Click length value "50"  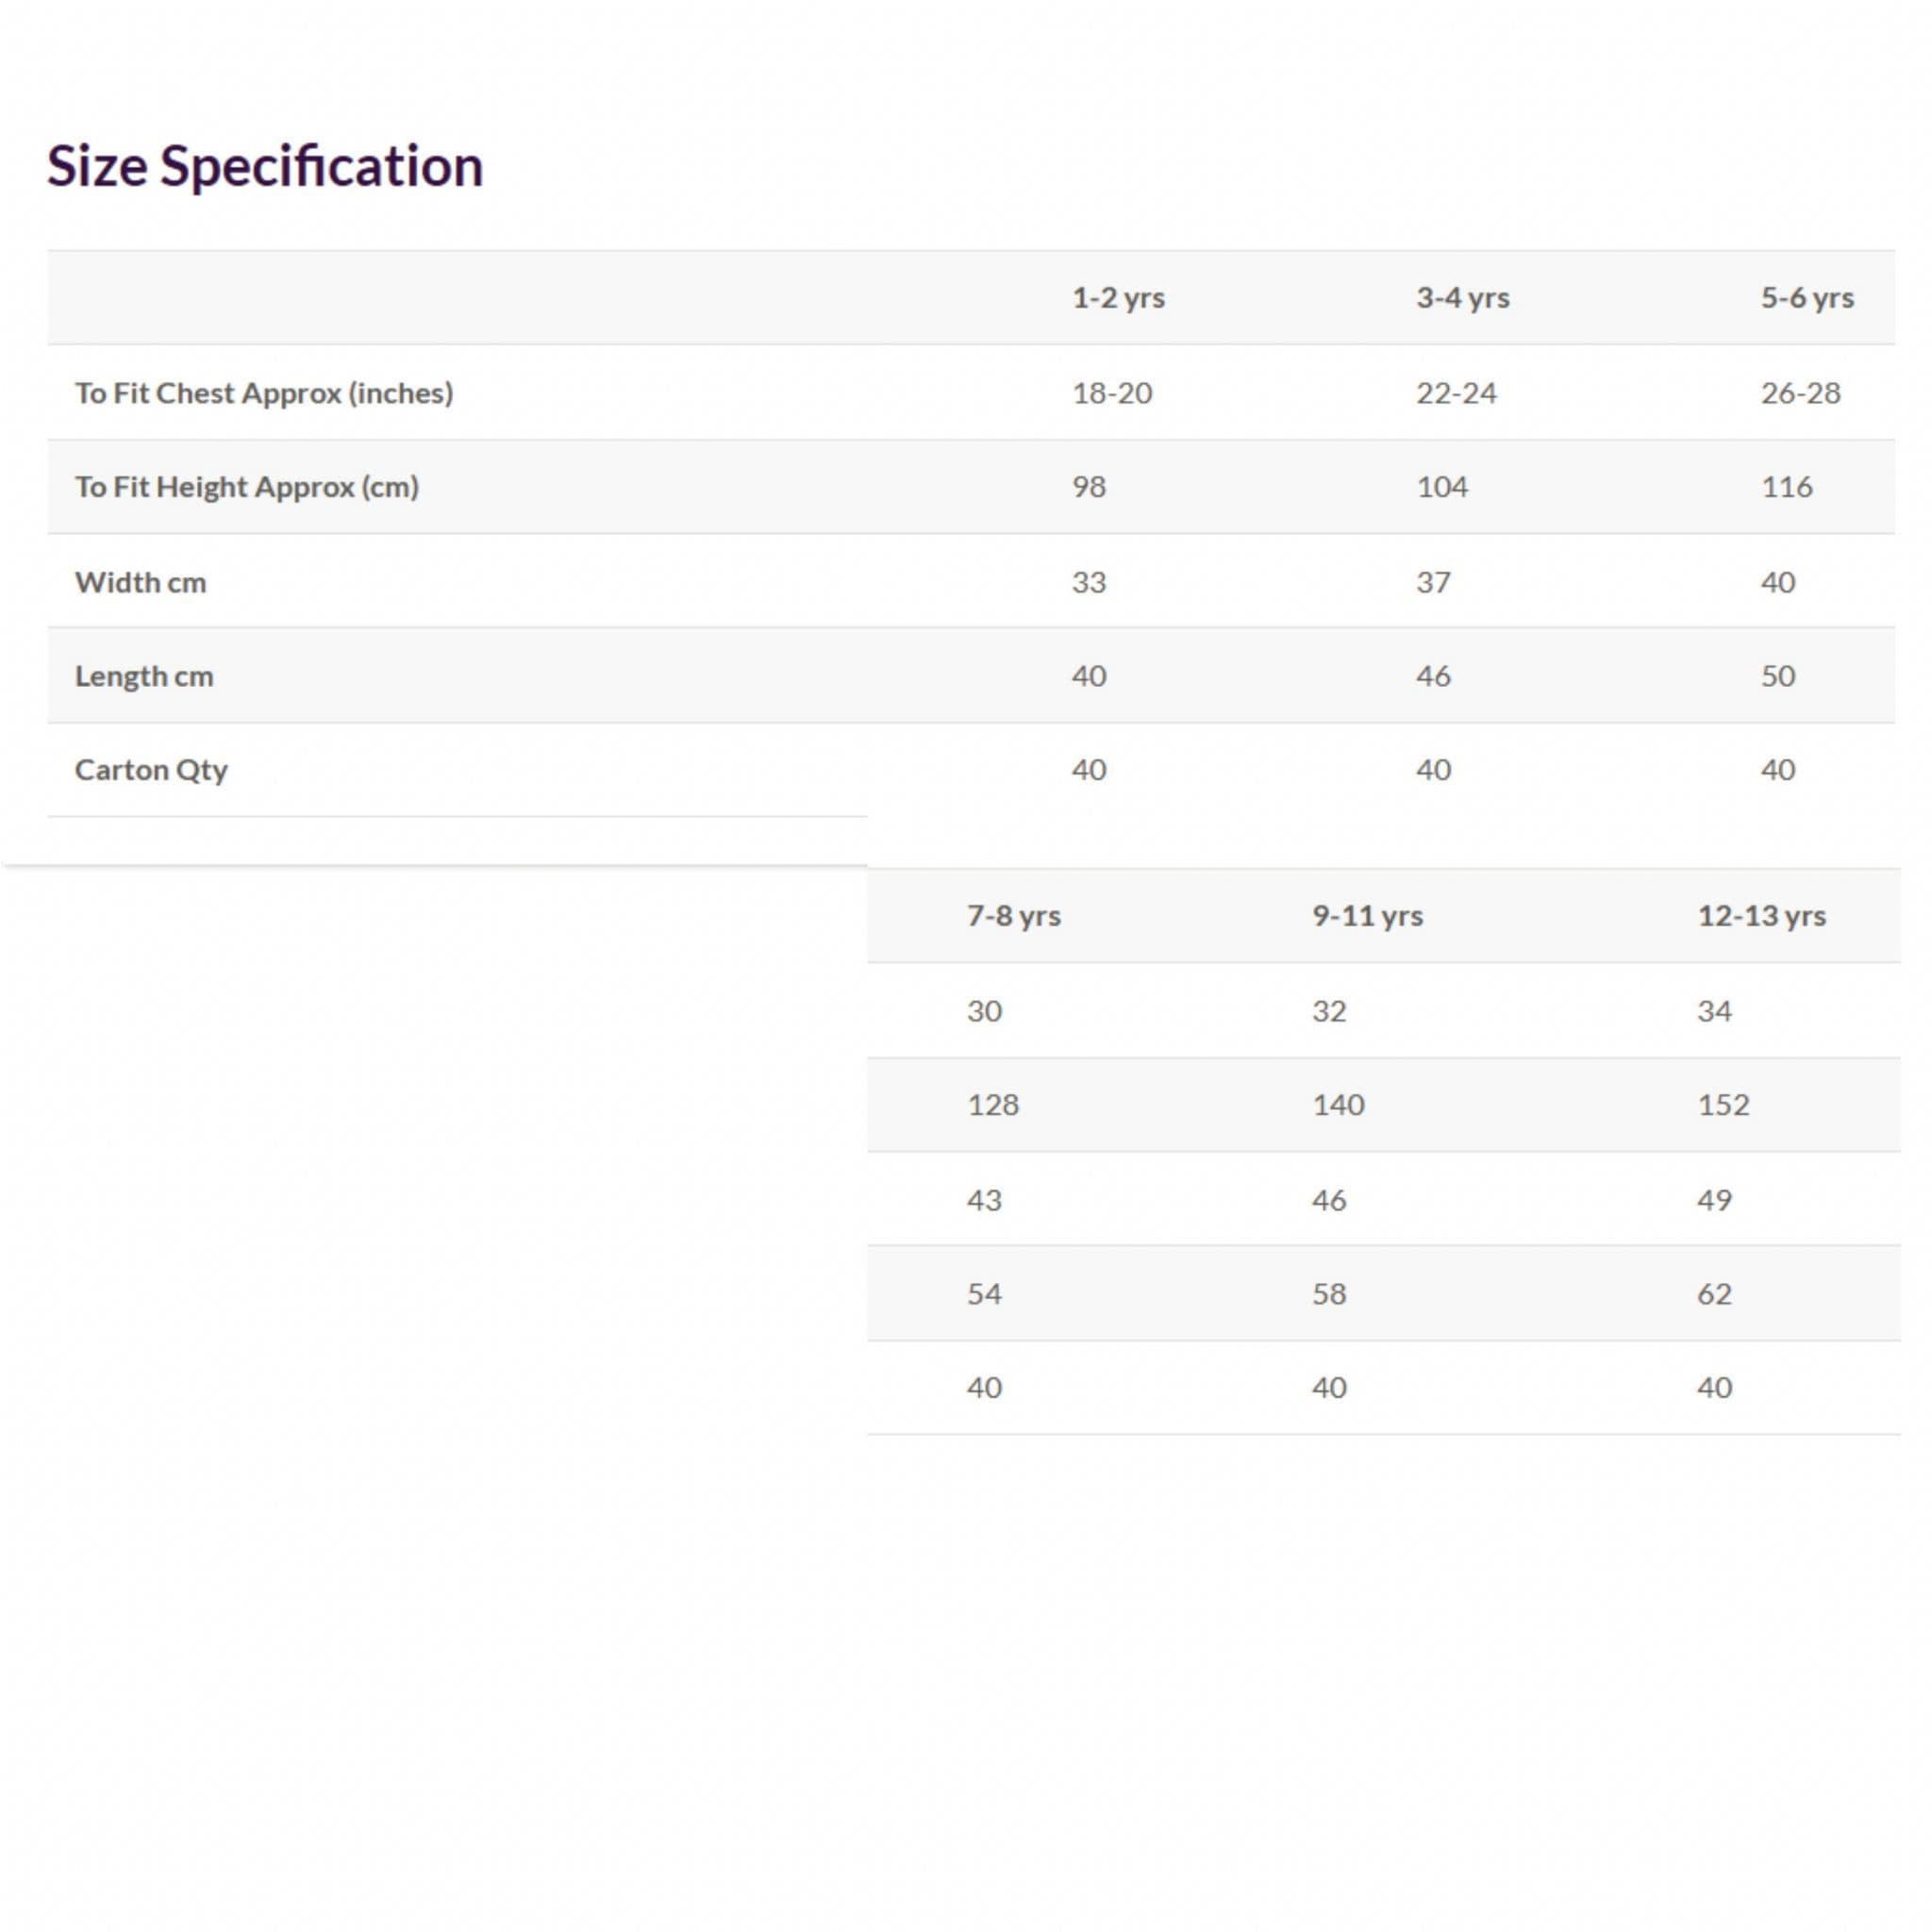[x=1778, y=676]
